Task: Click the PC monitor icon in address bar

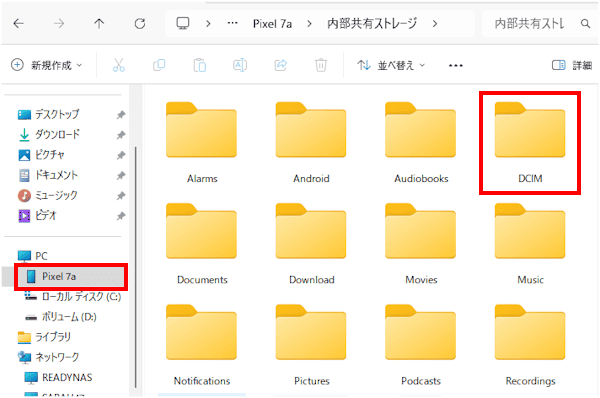Action: 183,23
